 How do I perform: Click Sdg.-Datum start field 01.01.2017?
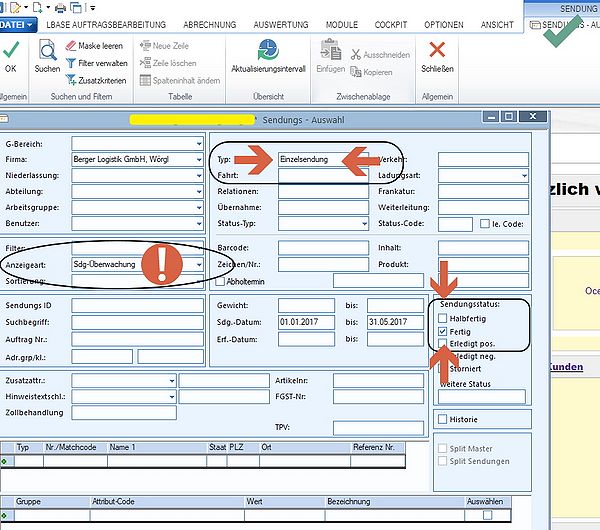click(x=306, y=322)
